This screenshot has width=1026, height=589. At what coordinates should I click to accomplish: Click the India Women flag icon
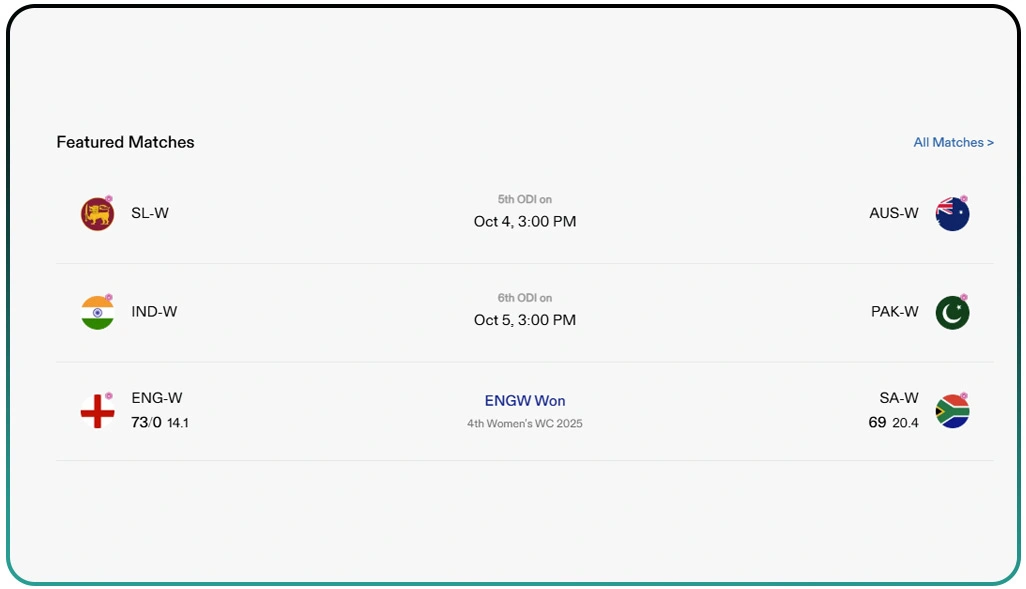coord(97,313)
